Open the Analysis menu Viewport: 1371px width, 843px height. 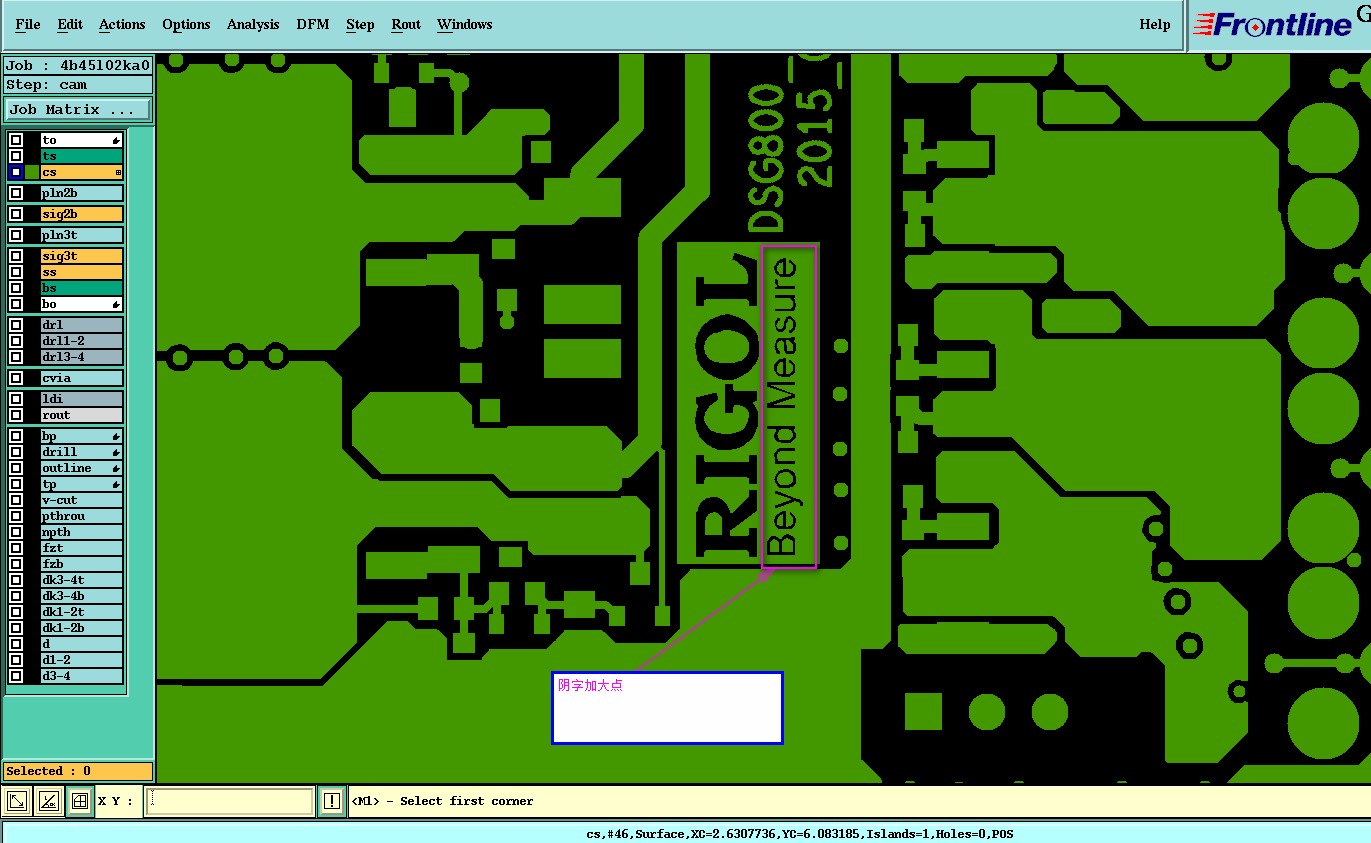pos(253,24)
